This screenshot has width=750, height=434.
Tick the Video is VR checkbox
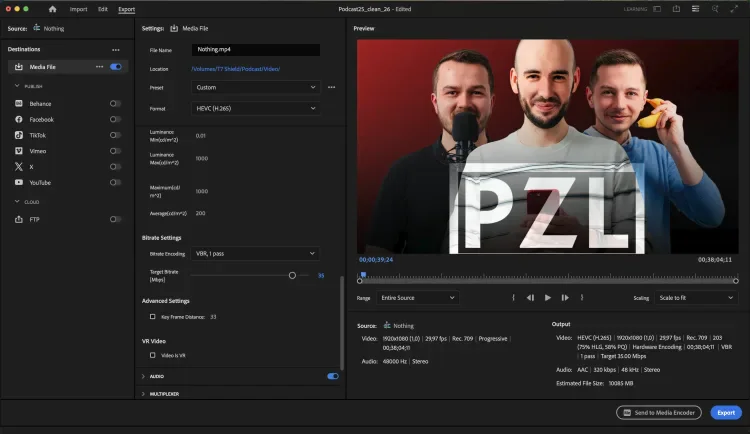pyautogui.click(x=152, y=354)
